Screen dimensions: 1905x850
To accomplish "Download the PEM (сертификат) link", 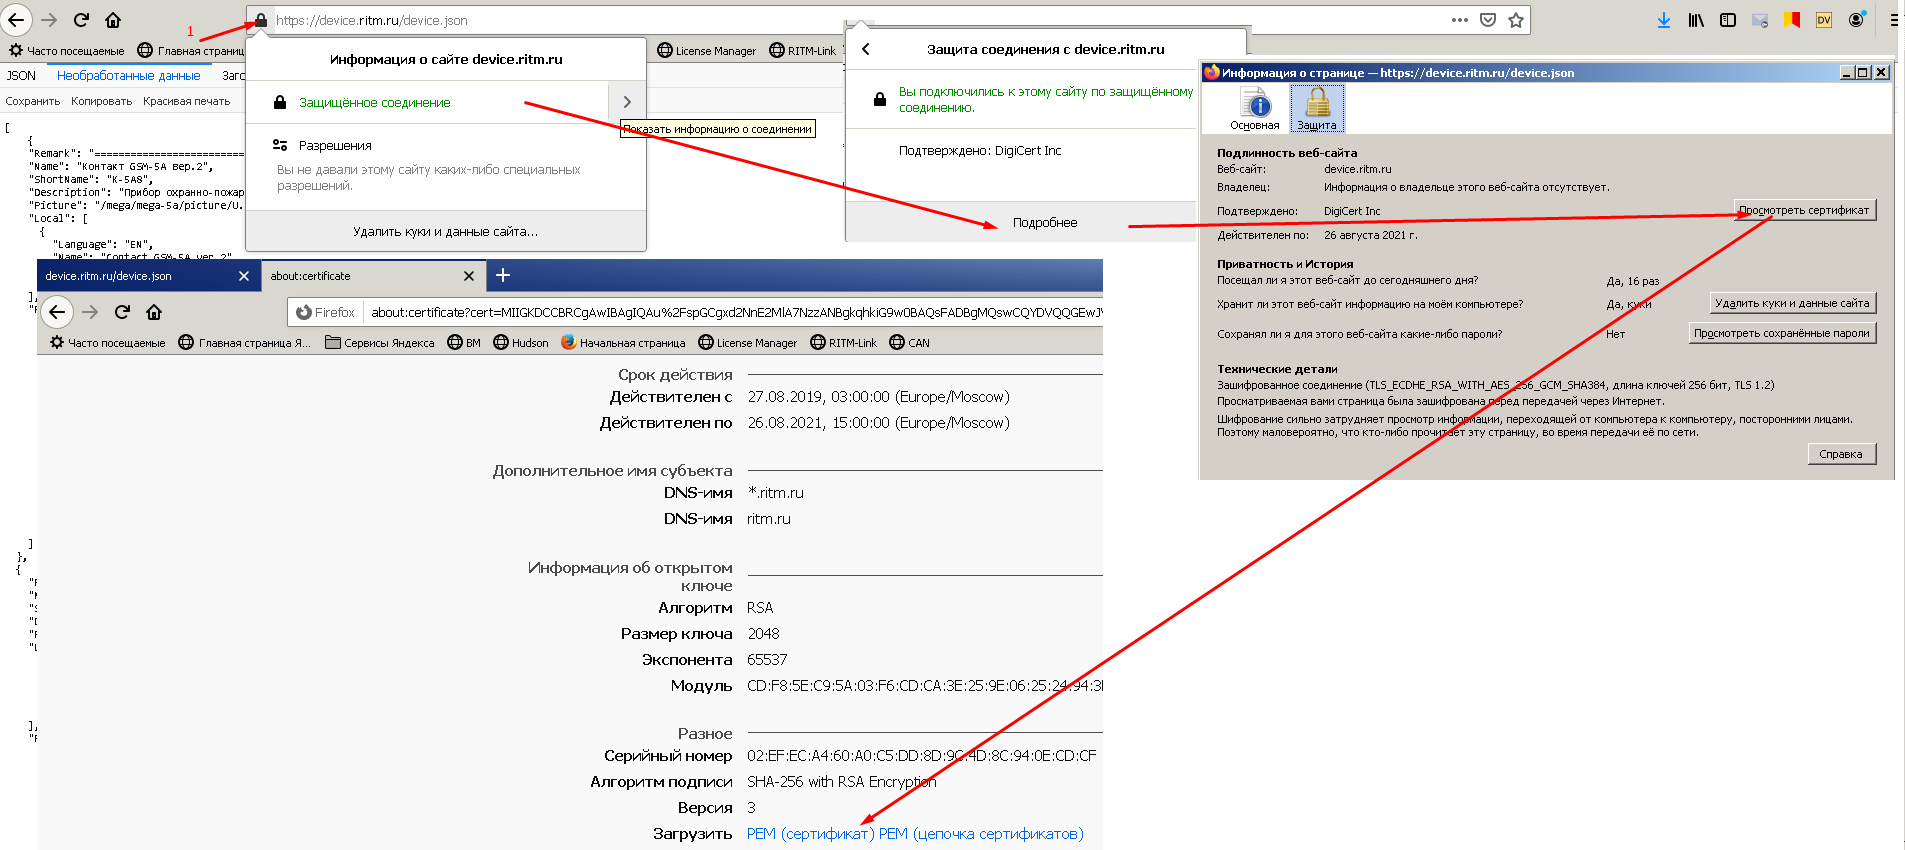I will click(x=811, y=834).
